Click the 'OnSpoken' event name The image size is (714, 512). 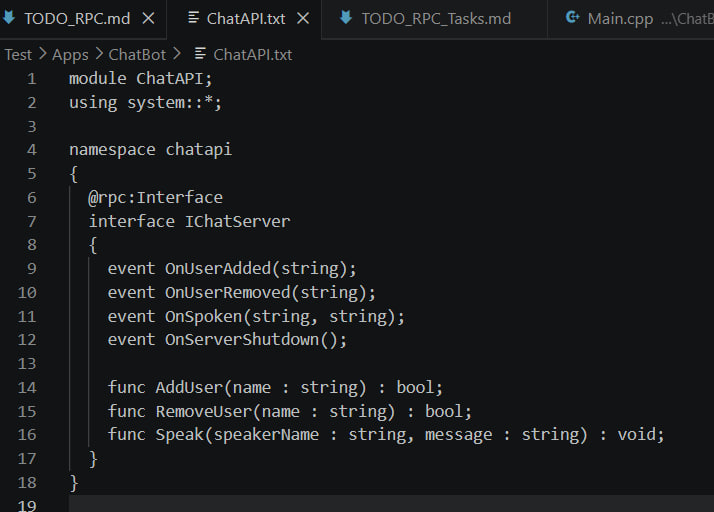pyautogui.click(x=204, y=316)
